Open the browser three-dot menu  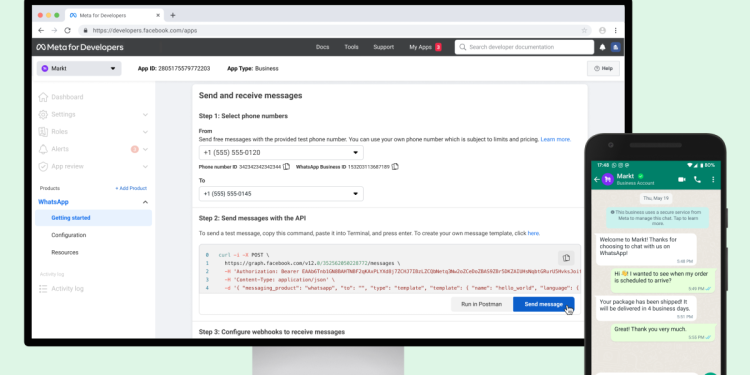tap(616, 30)
